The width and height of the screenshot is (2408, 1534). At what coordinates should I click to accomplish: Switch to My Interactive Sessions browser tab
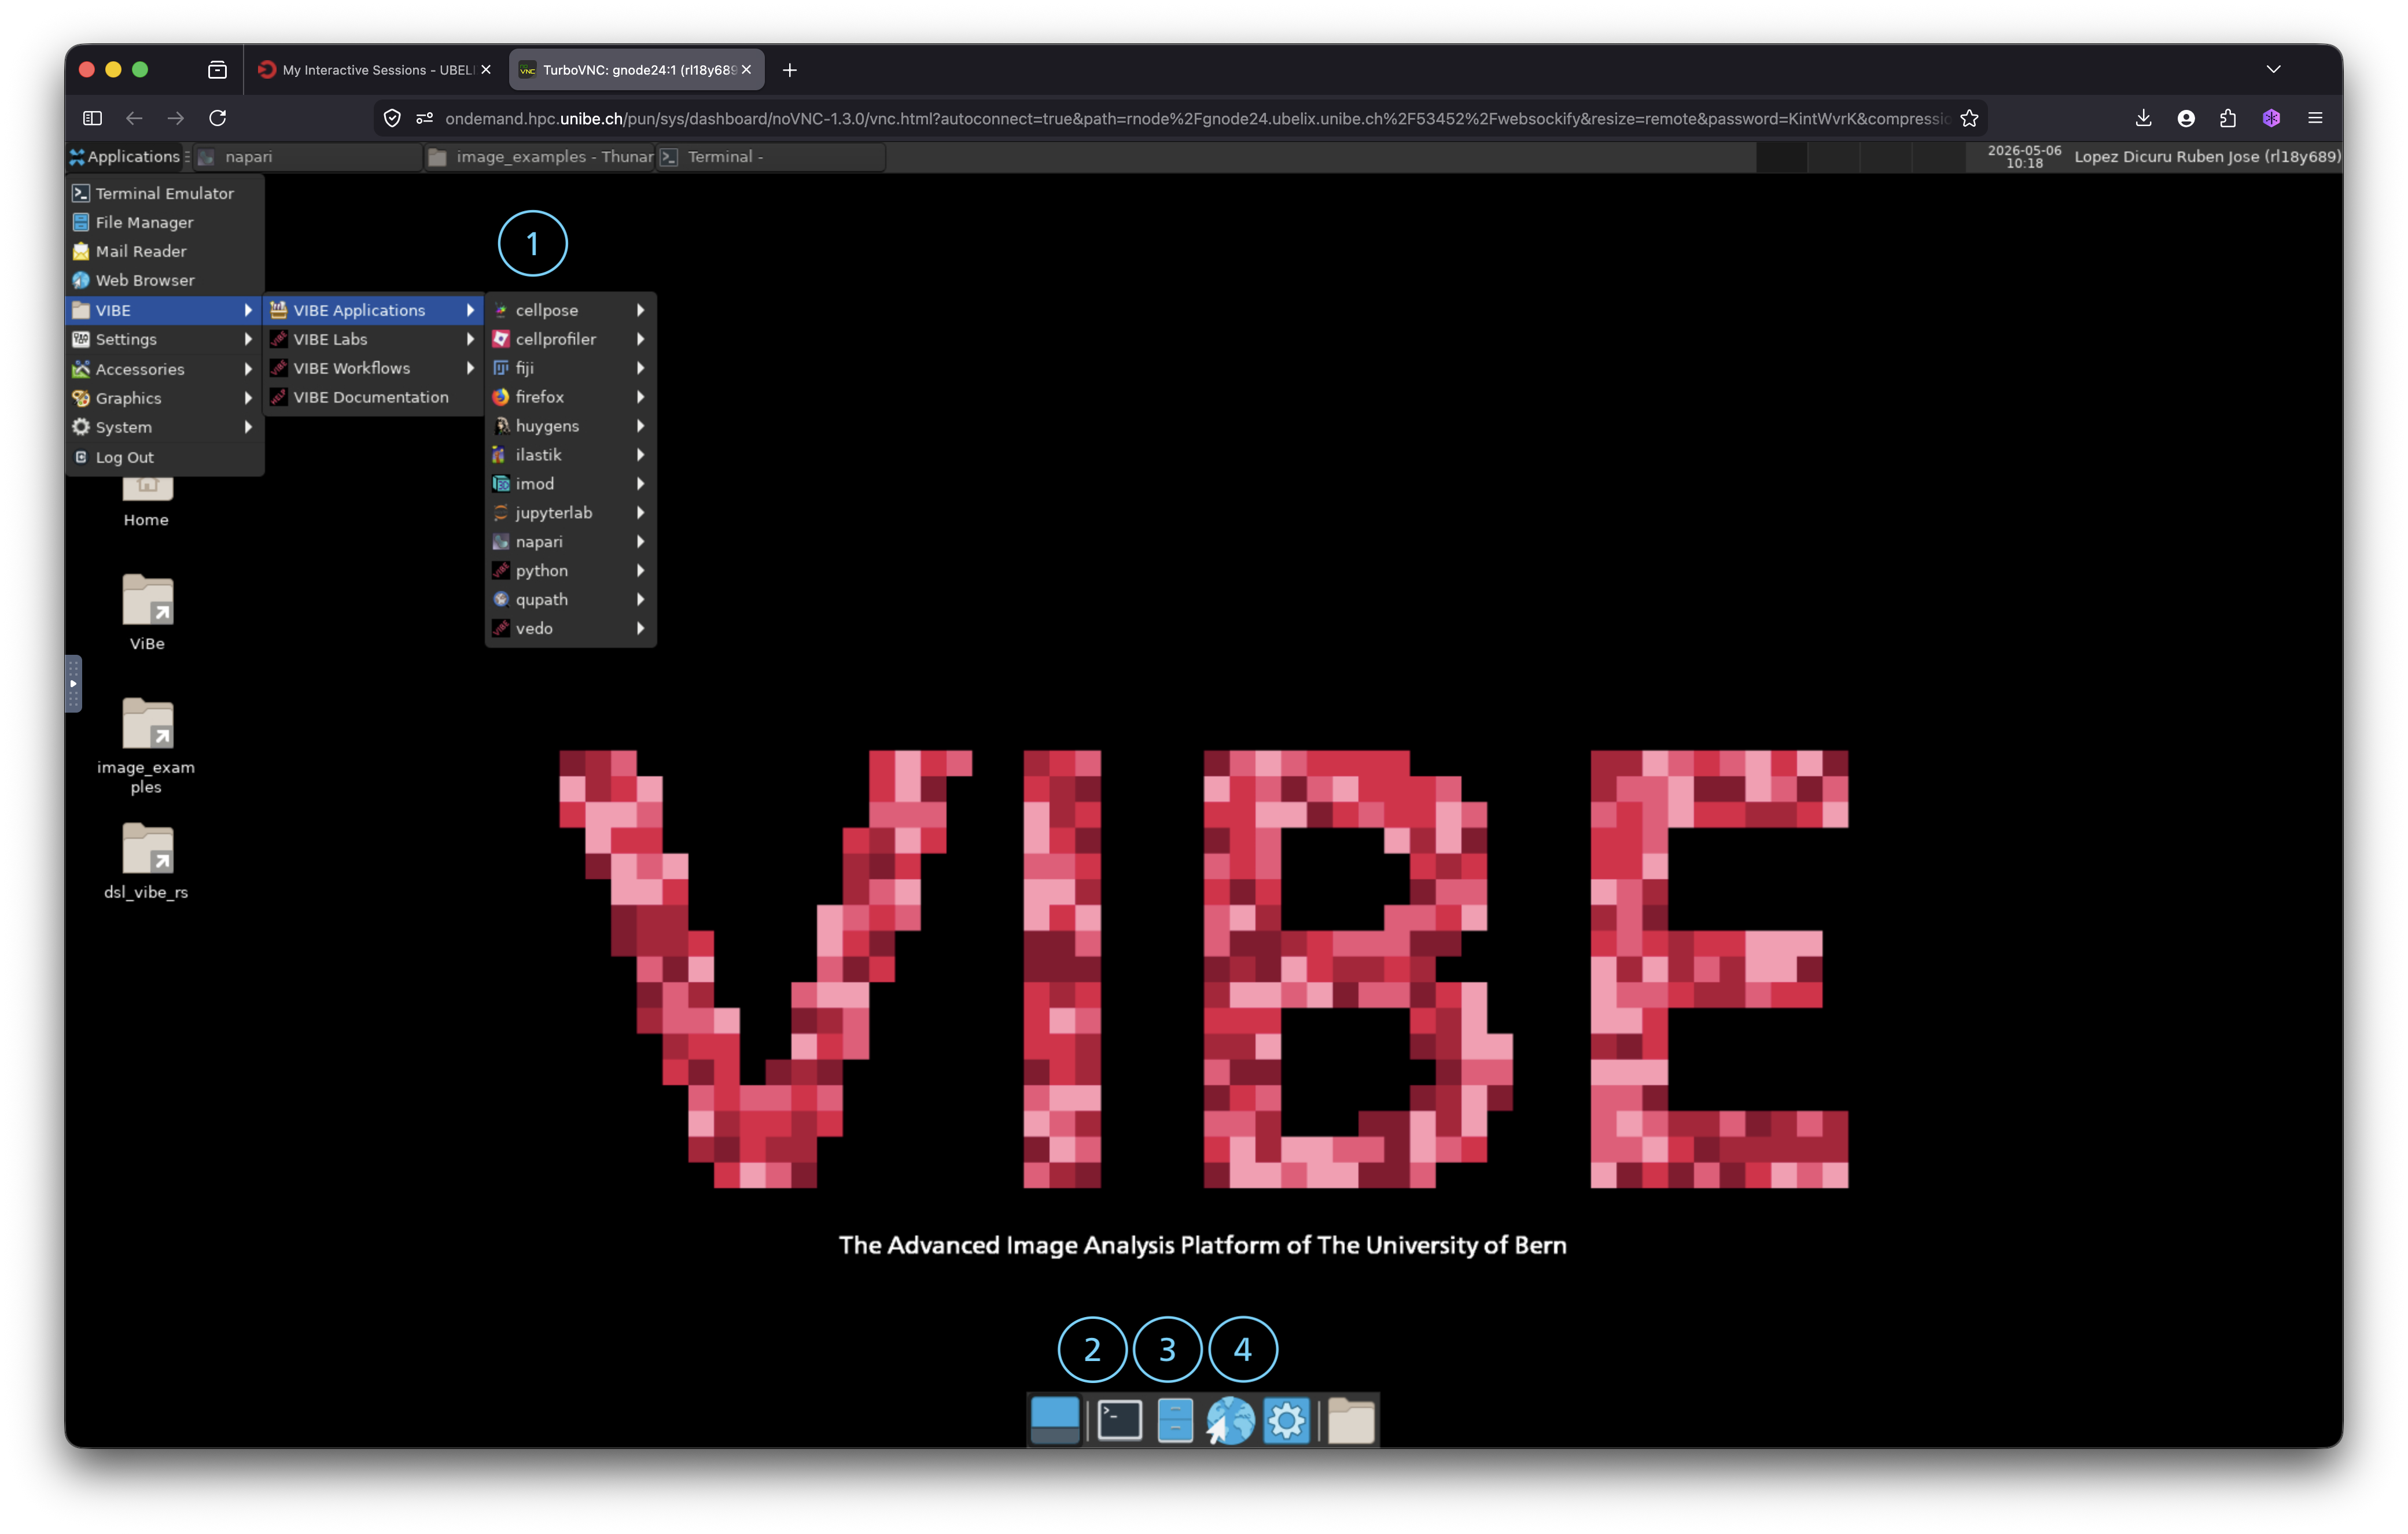click(375, 70)
